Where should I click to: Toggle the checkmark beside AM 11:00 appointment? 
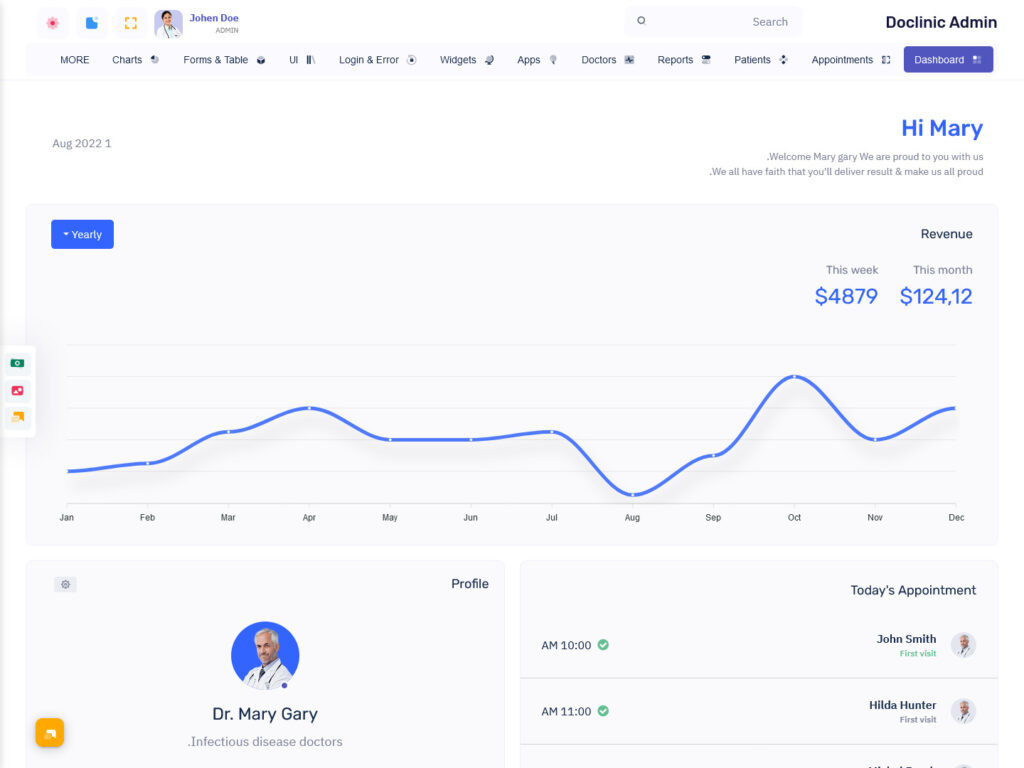[x=602, y=711]
